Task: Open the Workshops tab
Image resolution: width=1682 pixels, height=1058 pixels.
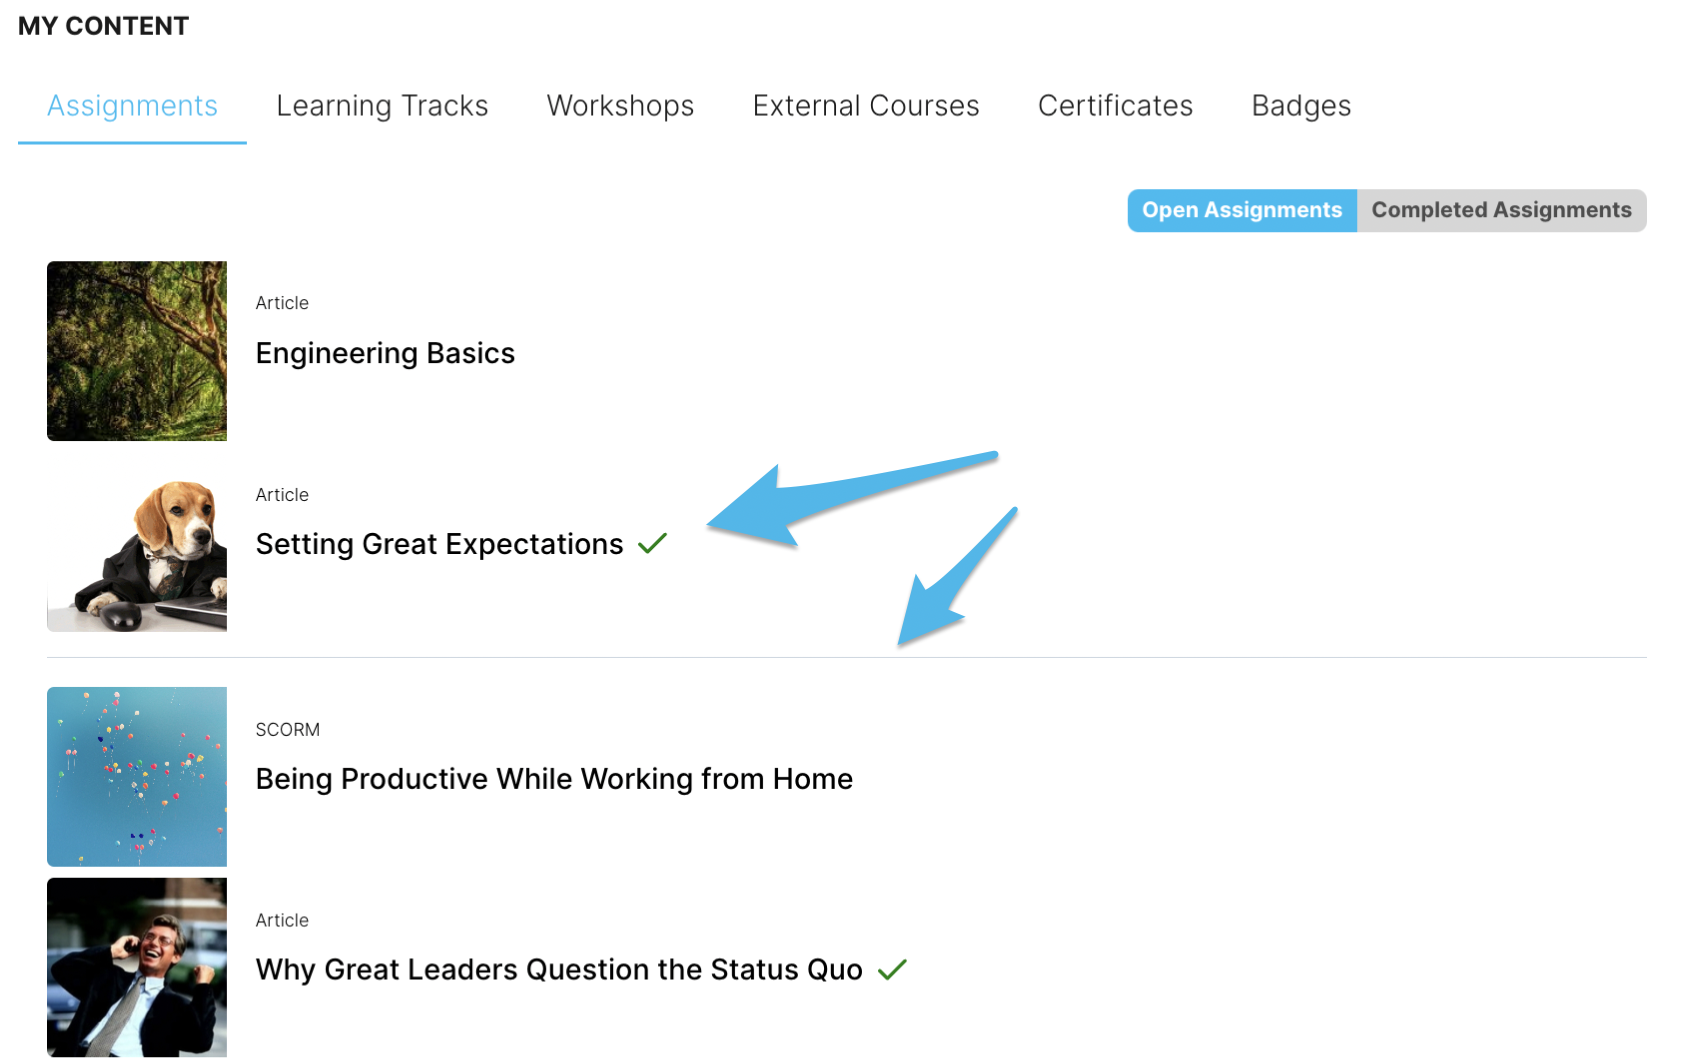Action: (620, 106)
